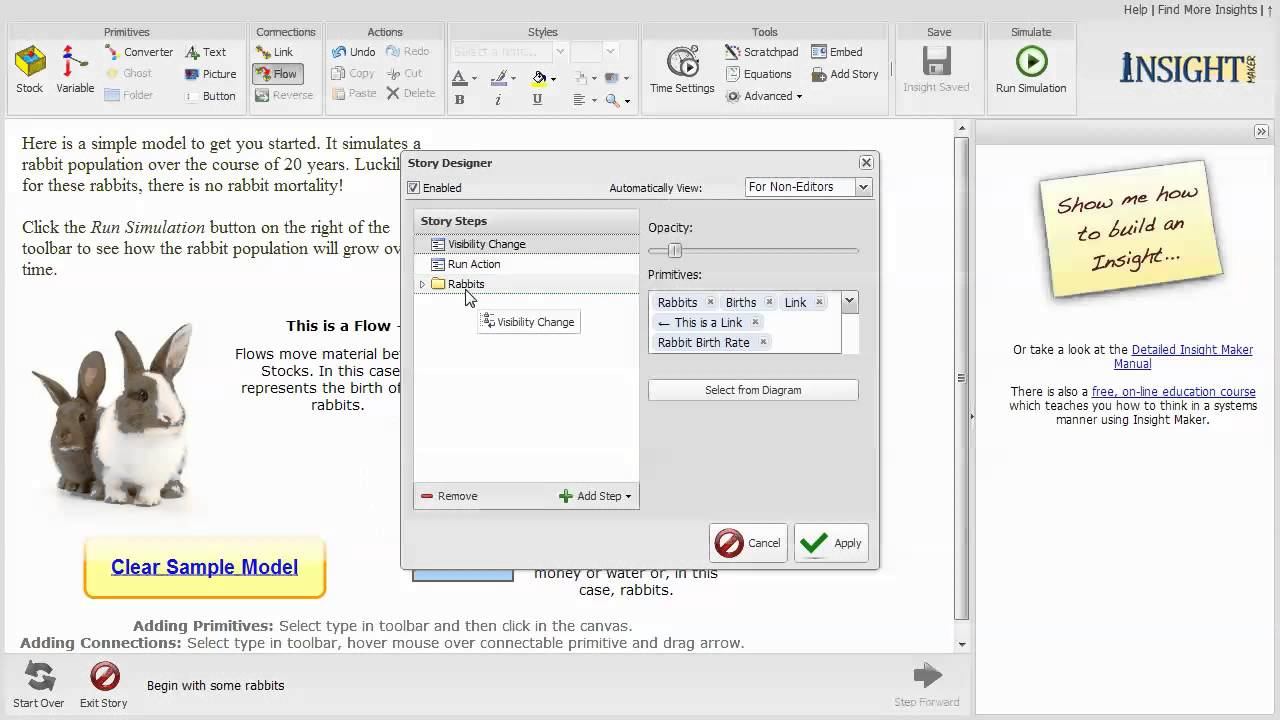Open the font color picker
The image size is (1280, 720).
pos(464,78)
